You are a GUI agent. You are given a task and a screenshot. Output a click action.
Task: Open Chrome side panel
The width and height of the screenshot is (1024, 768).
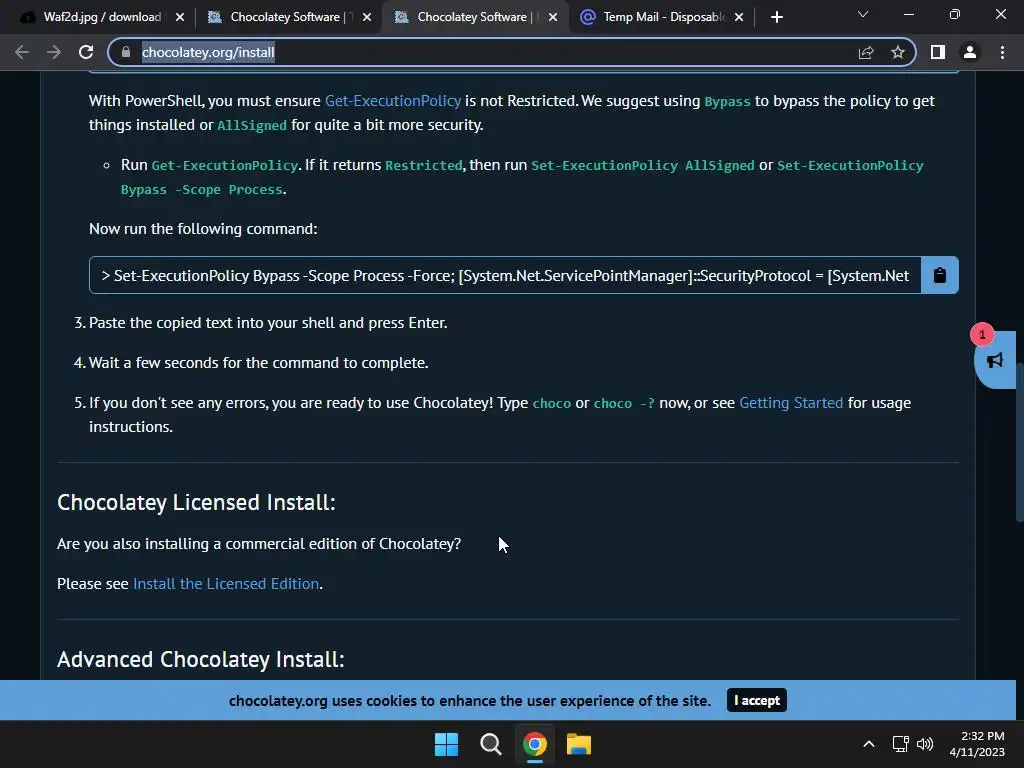pyautogui.click(x=938, y=52)
